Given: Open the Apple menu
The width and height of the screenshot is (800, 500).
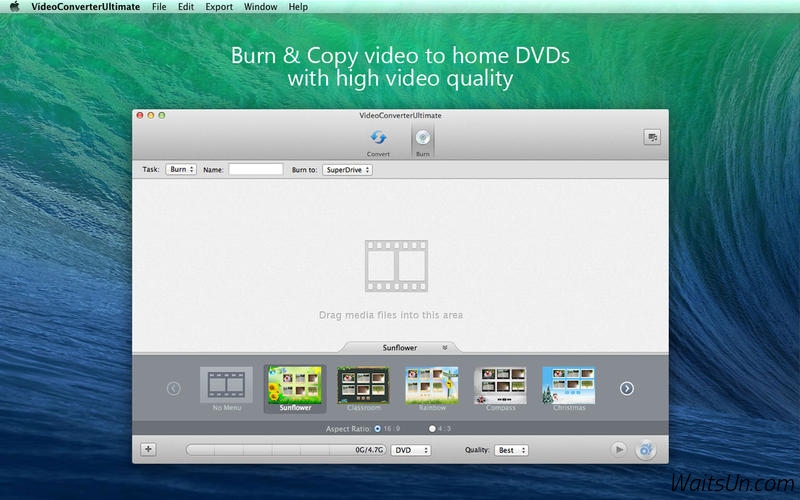Looking at the screenshot, I should click(14, 7).
